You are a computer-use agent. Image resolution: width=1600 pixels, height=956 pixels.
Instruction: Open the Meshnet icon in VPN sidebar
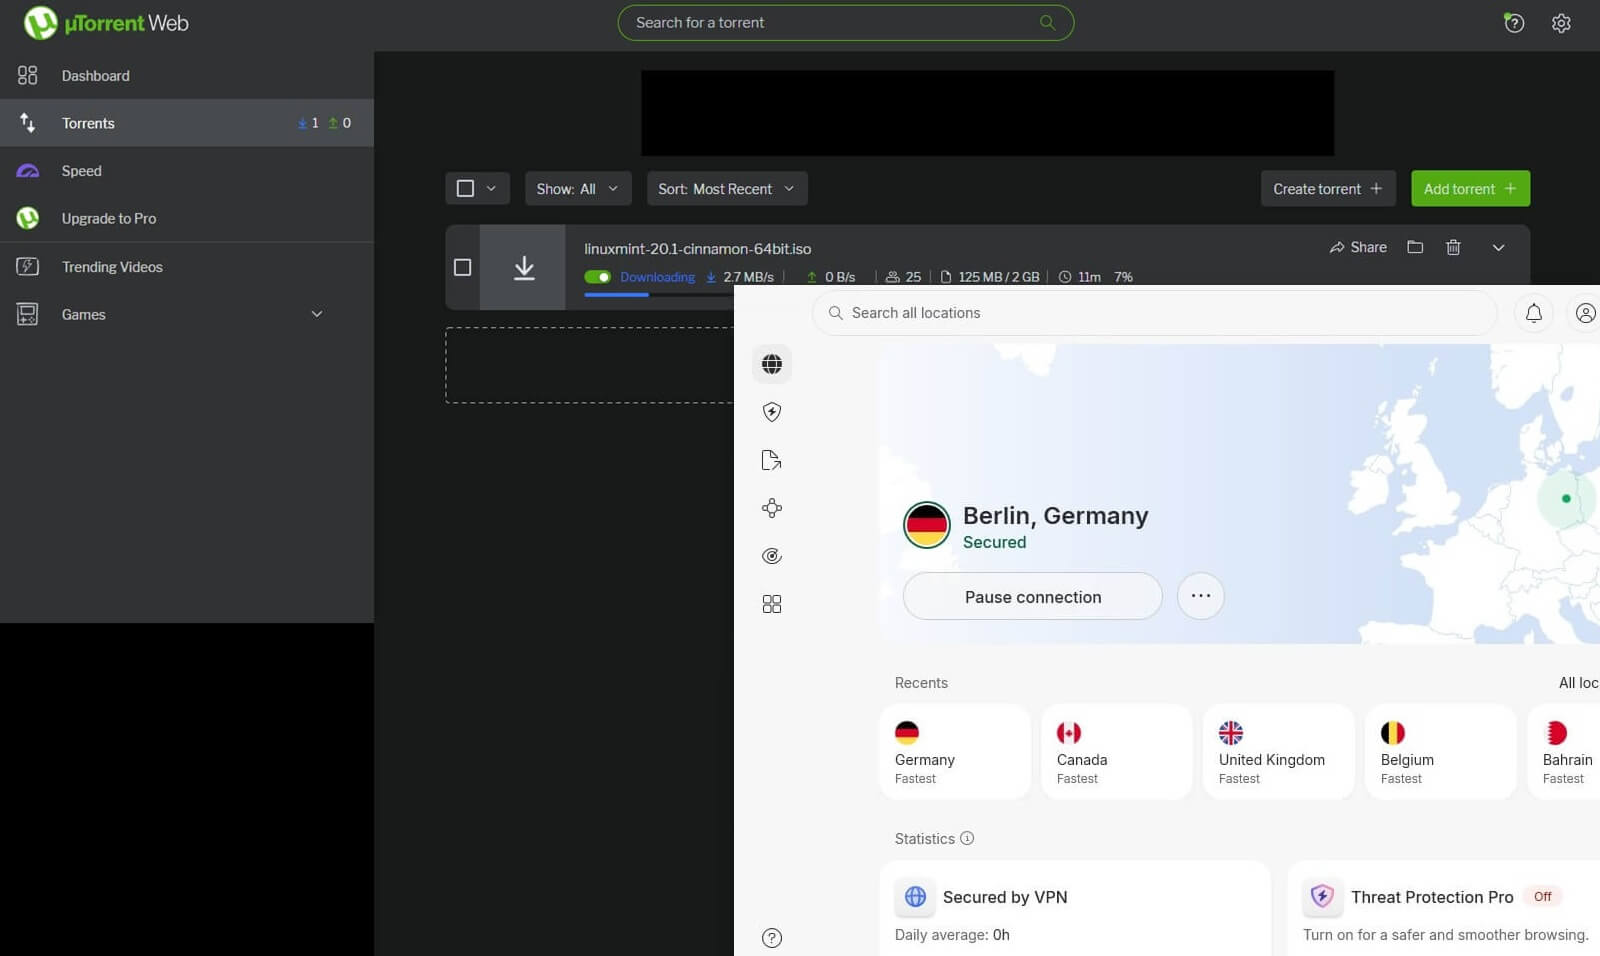pyautogui.click(x=771, y=507)
